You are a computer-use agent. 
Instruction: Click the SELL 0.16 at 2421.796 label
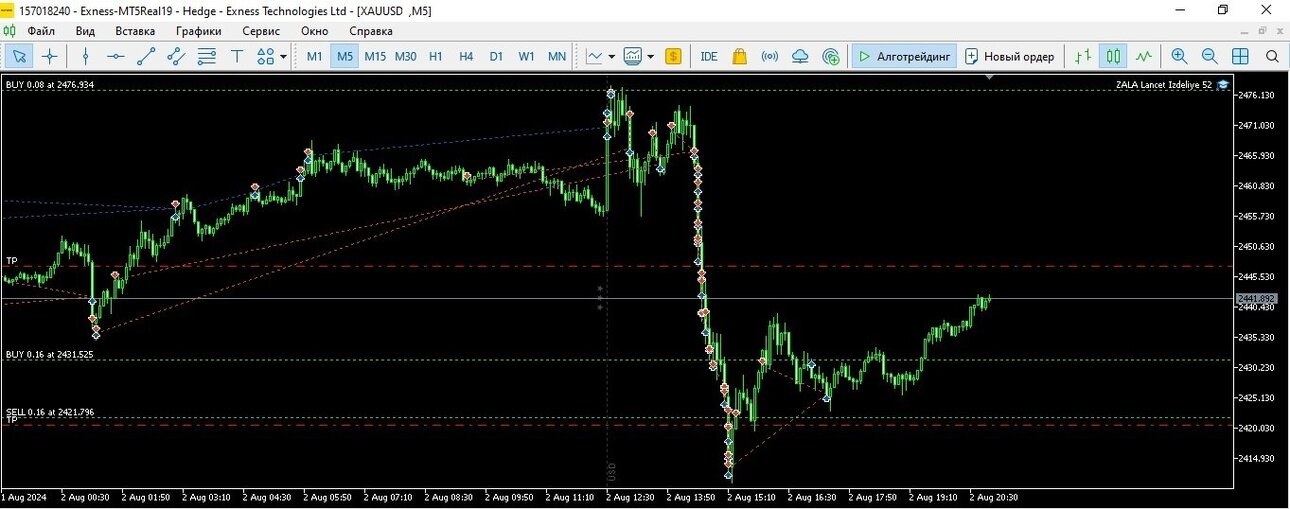(x=50, y=412)
